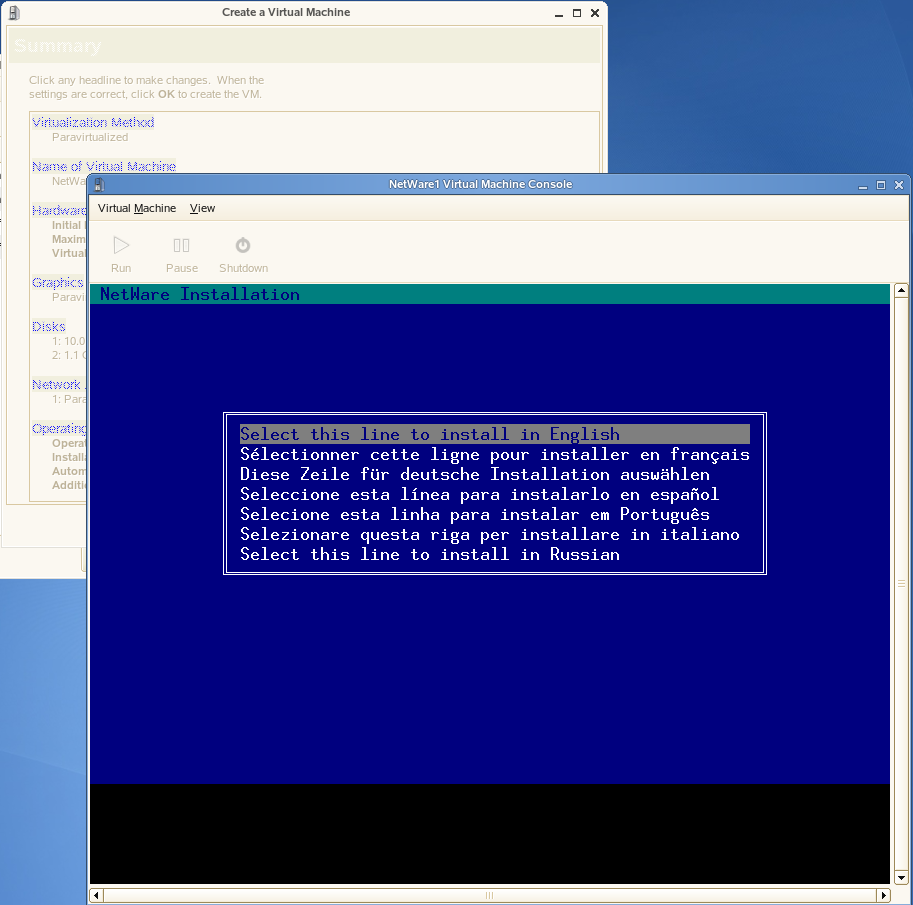Close the Create a Virtual Machine window
The image size is (913, 905).
click(x=595, y=13)
